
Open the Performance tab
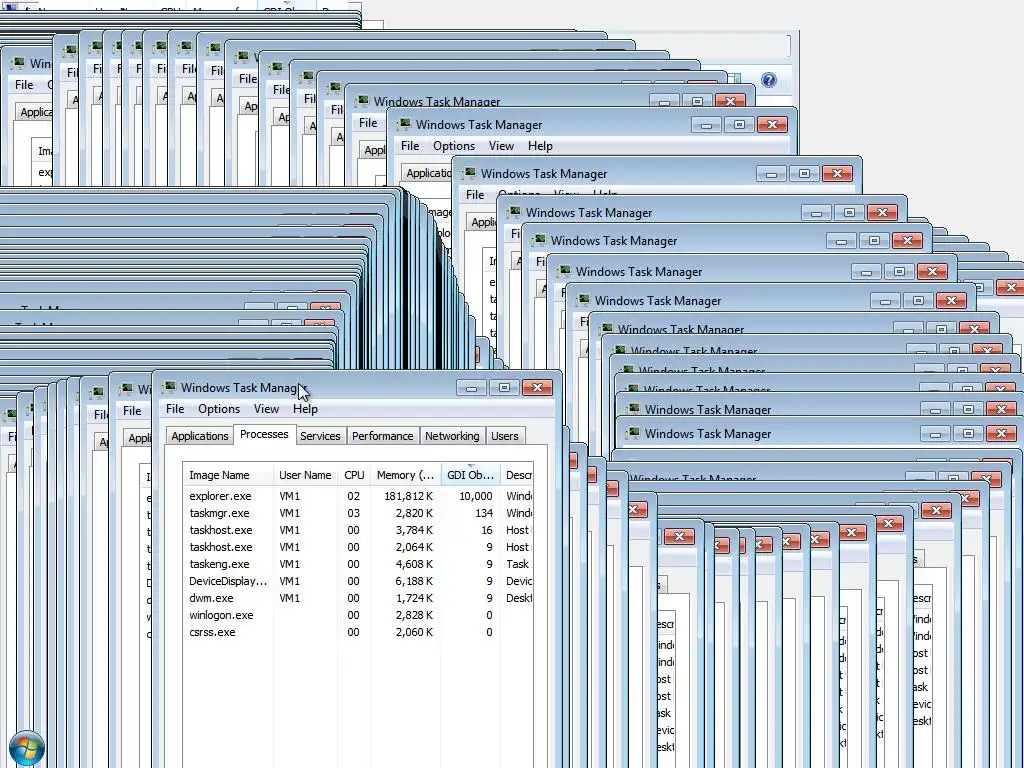click(x=383, y=436)
